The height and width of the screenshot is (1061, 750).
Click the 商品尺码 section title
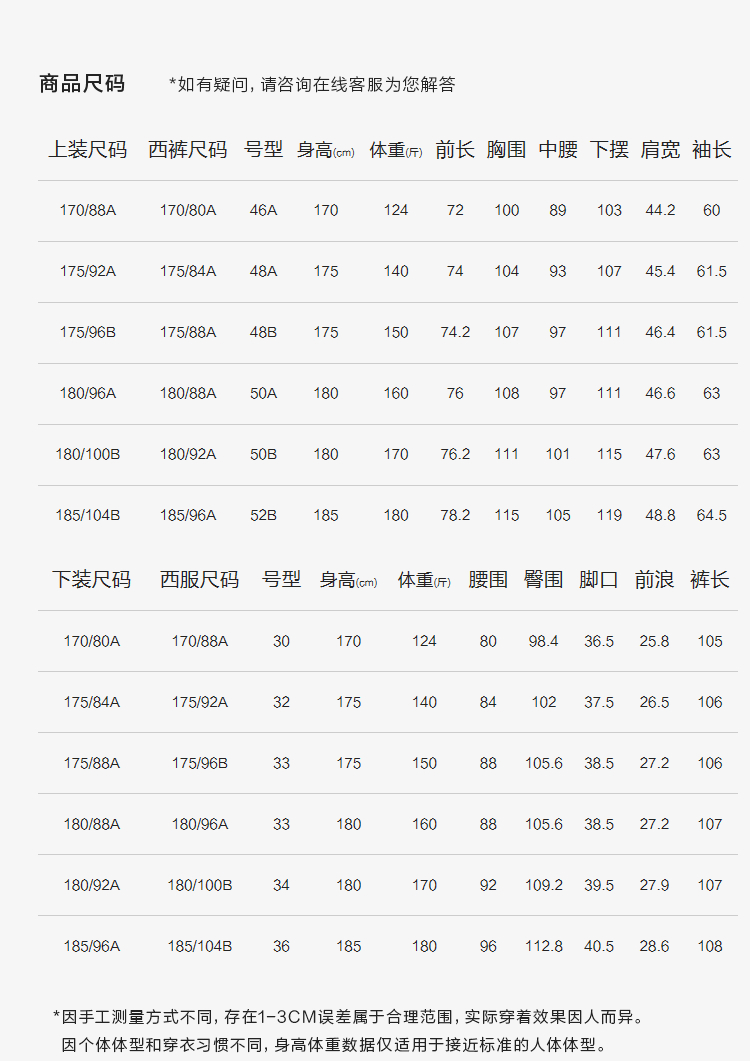pos(82,84)
